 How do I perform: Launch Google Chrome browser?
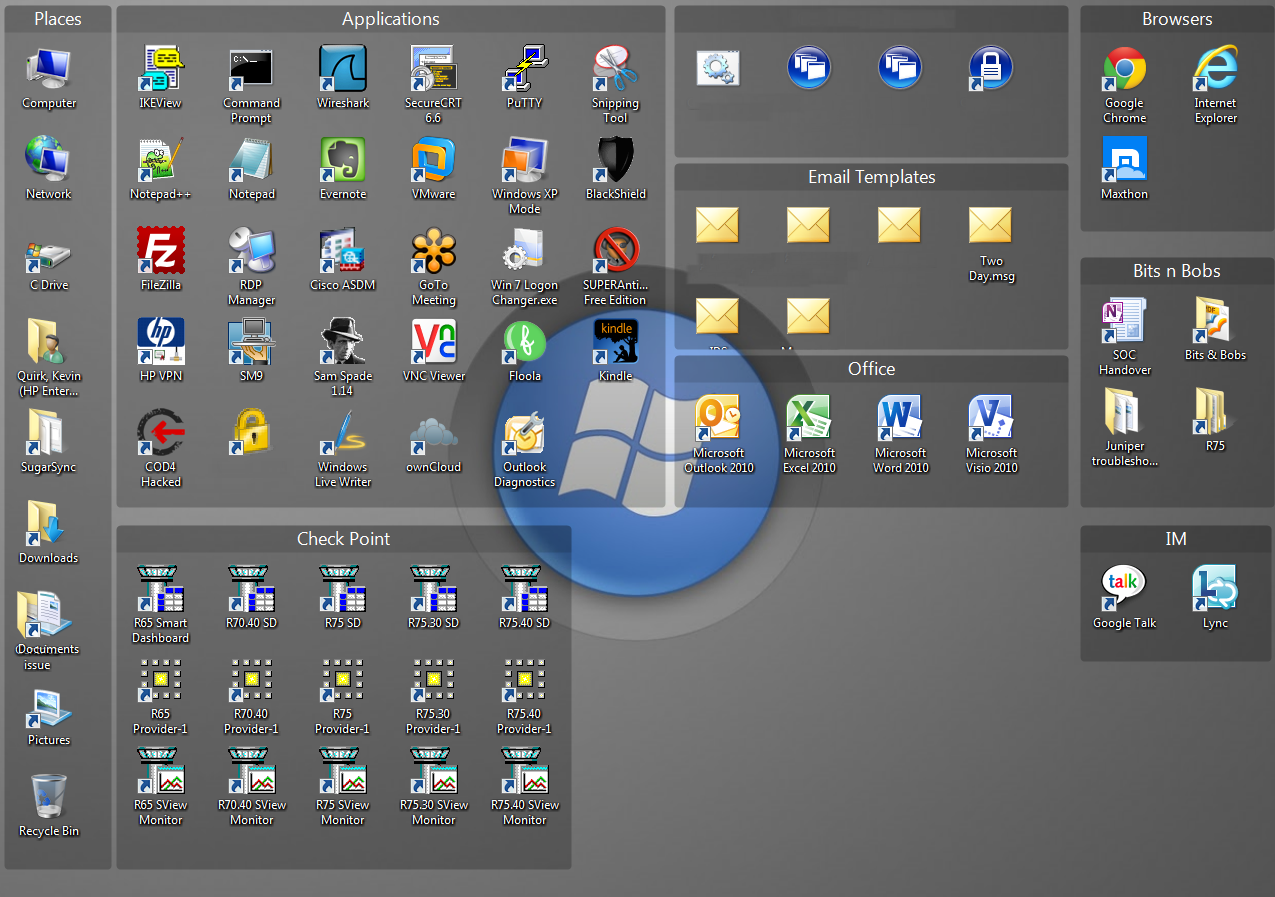tap(1124, 70)
